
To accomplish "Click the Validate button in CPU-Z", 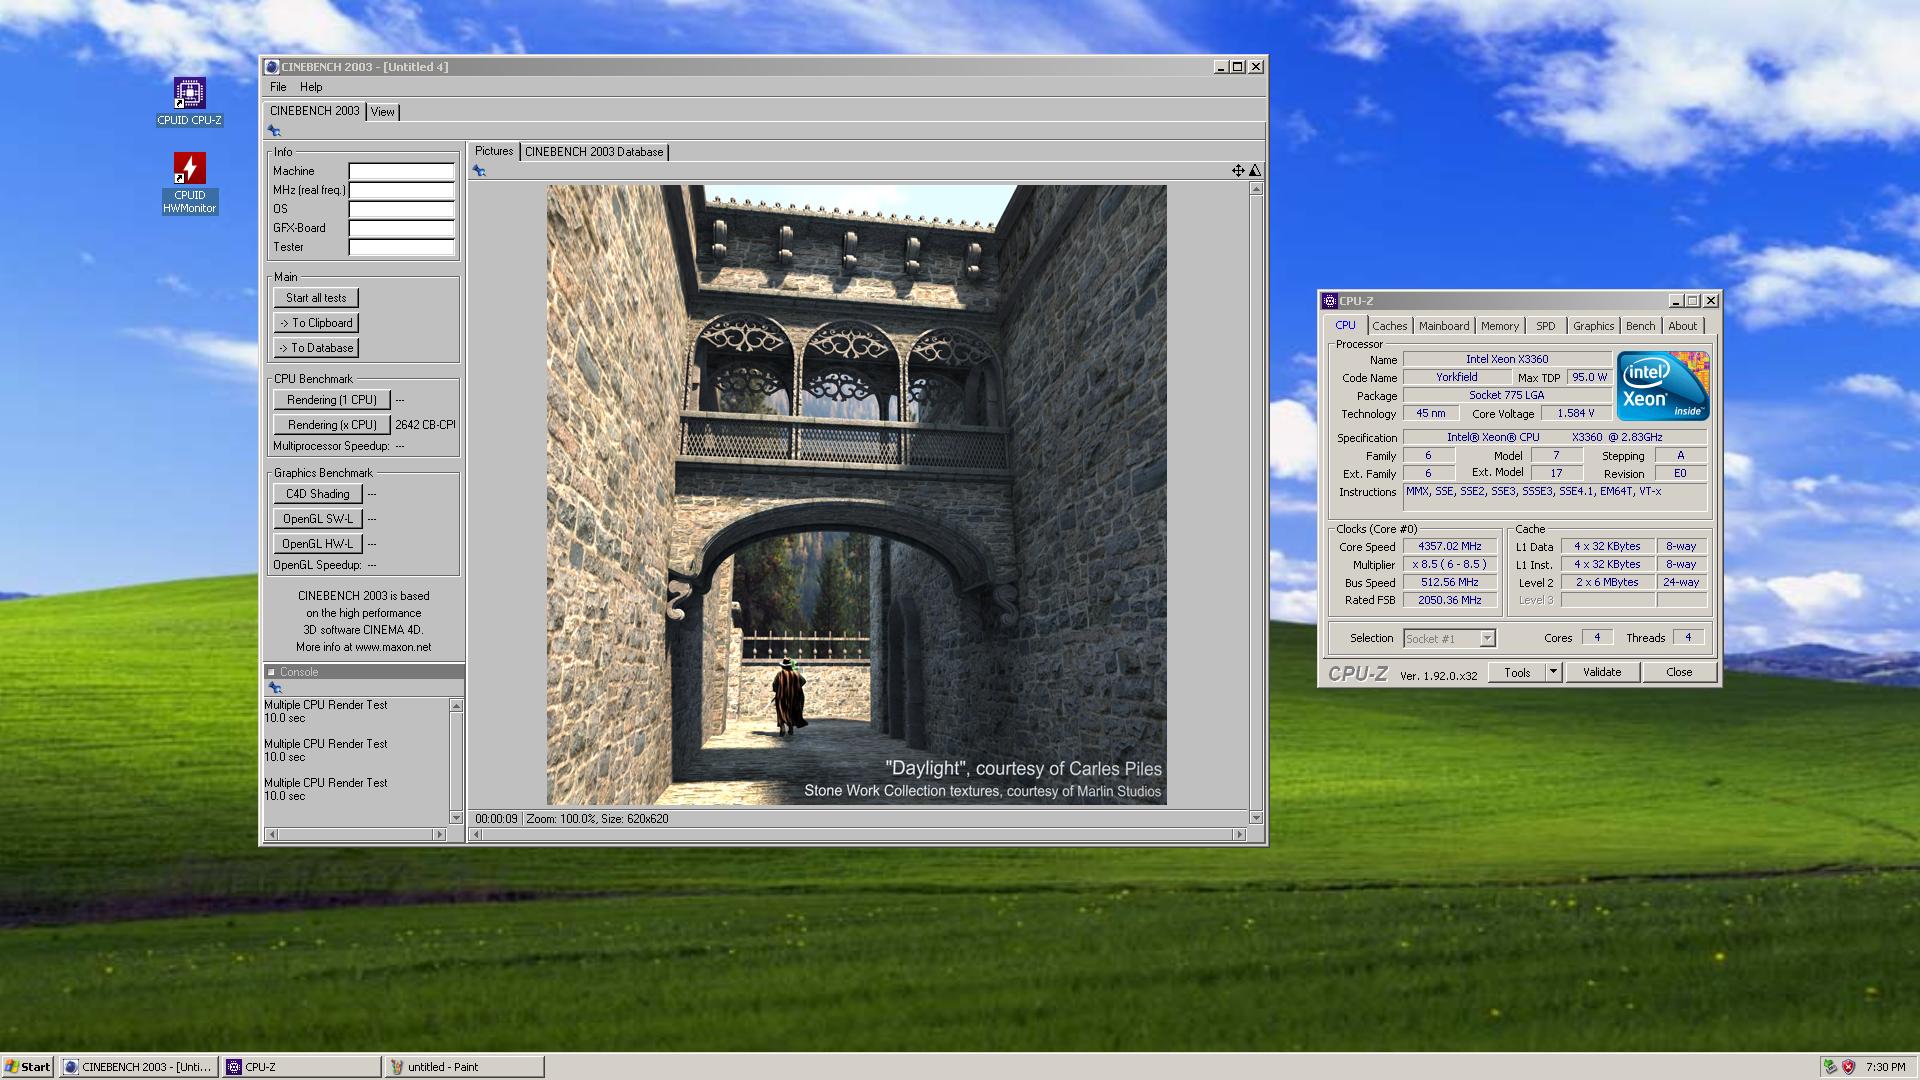I will [x=1602, y=672].
